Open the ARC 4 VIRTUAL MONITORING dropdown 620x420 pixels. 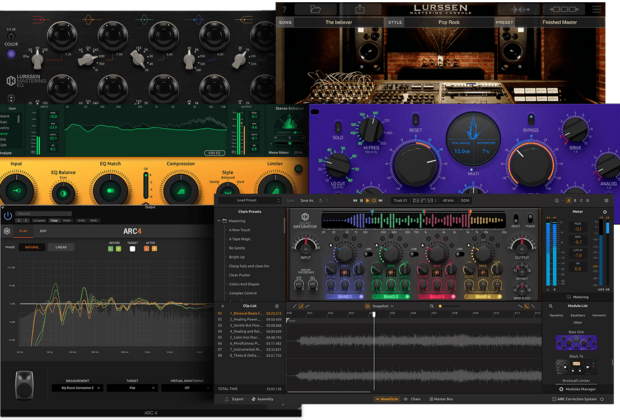click(186, 388)
